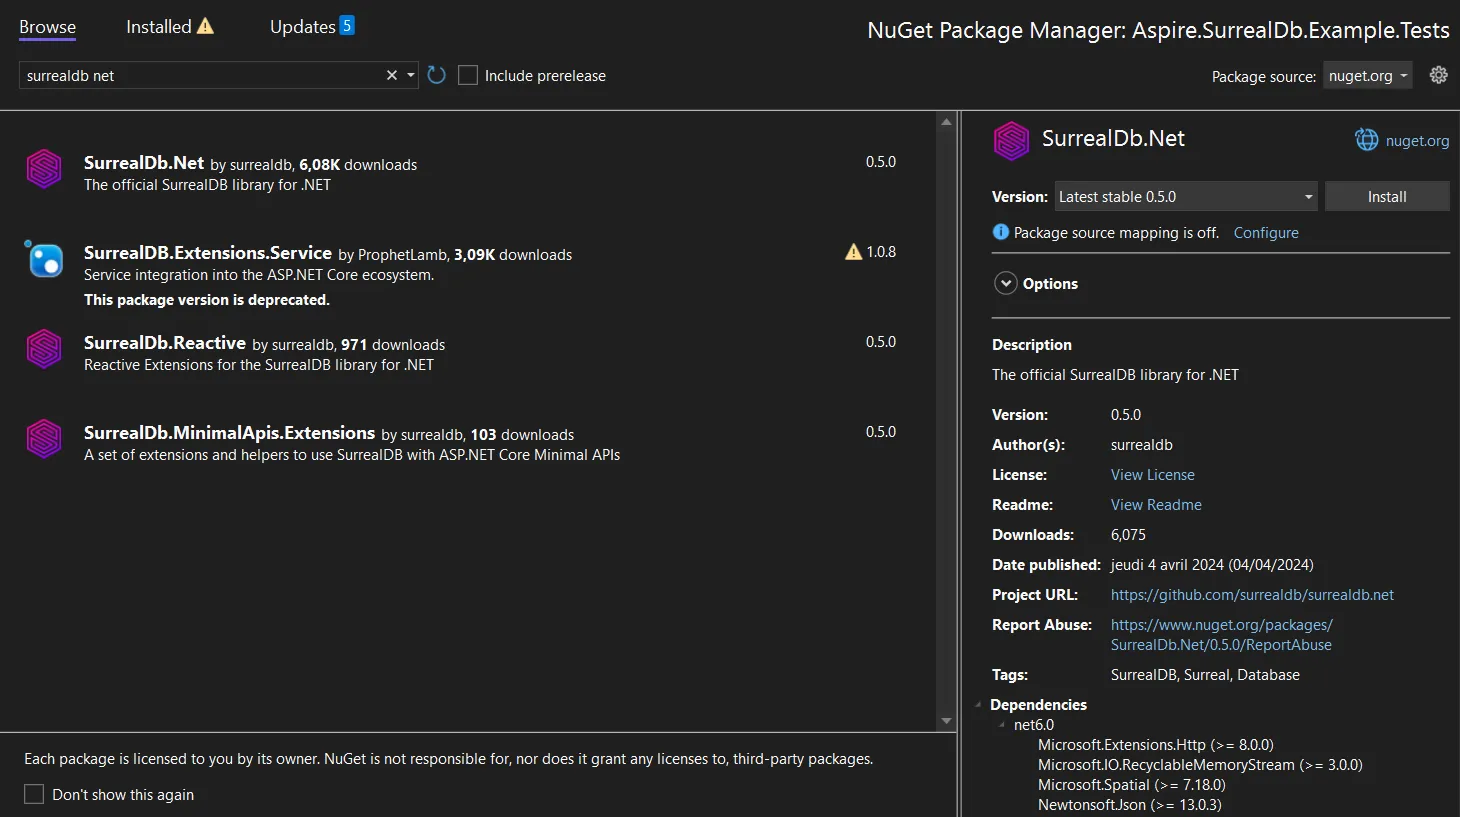The image size is (1460, 817).
Task: Click the warning icon on the Installed tab
Action: click(206, 26)
